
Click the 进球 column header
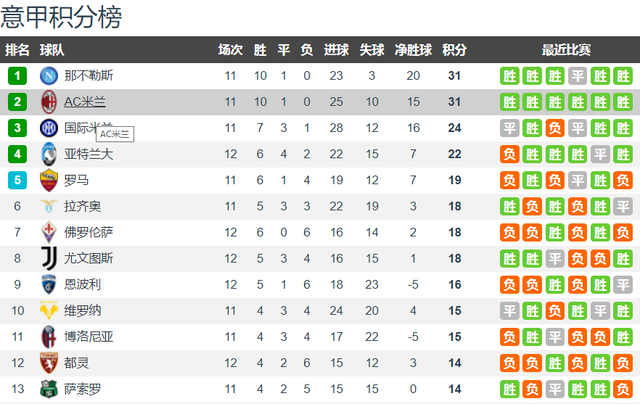336,50
